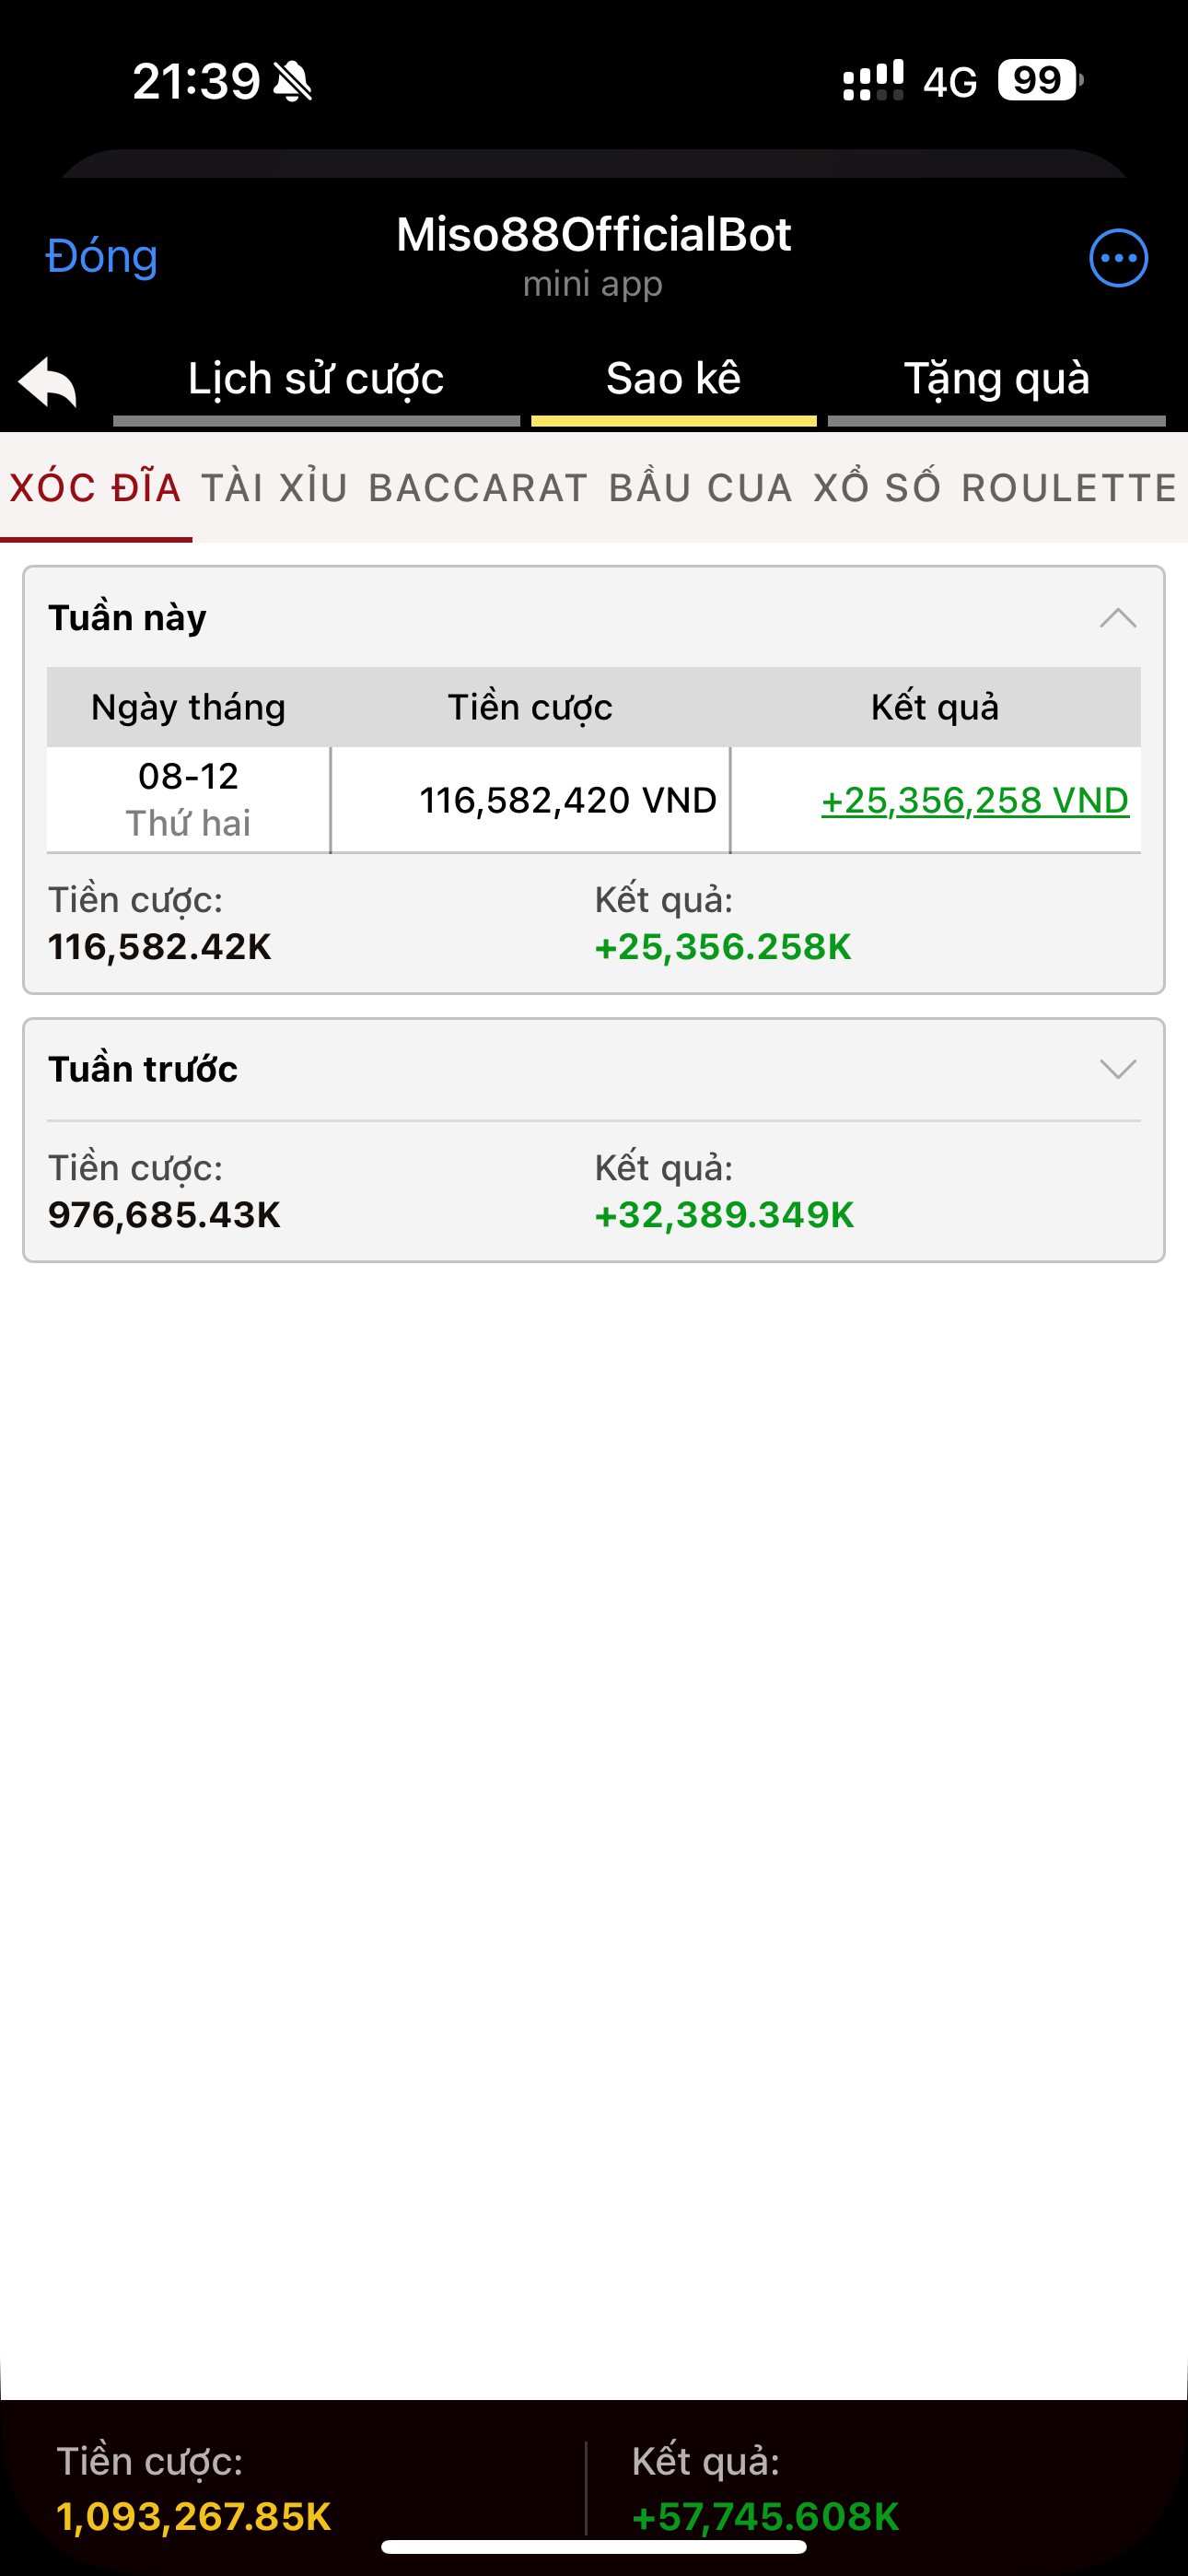Open the three-dot more options menu
Screen dimensions: 1188x2576
click(x=1118, y=258)
